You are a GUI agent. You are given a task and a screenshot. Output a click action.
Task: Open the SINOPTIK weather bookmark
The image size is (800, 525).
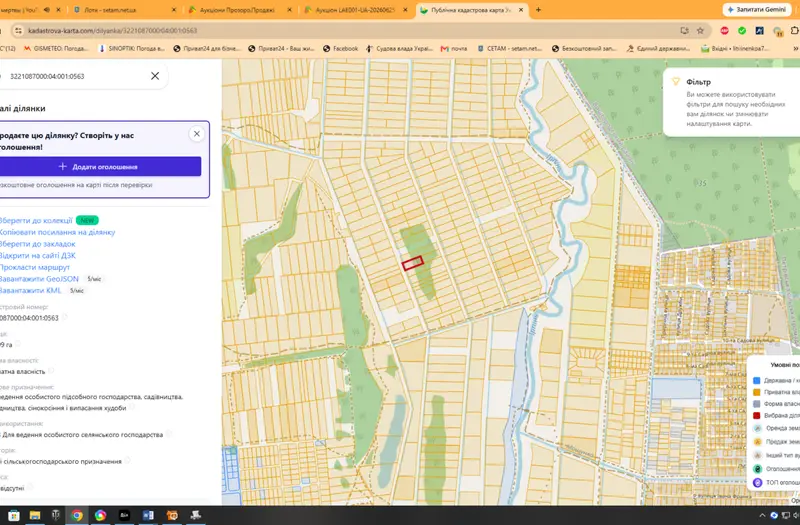pos(132,48)
